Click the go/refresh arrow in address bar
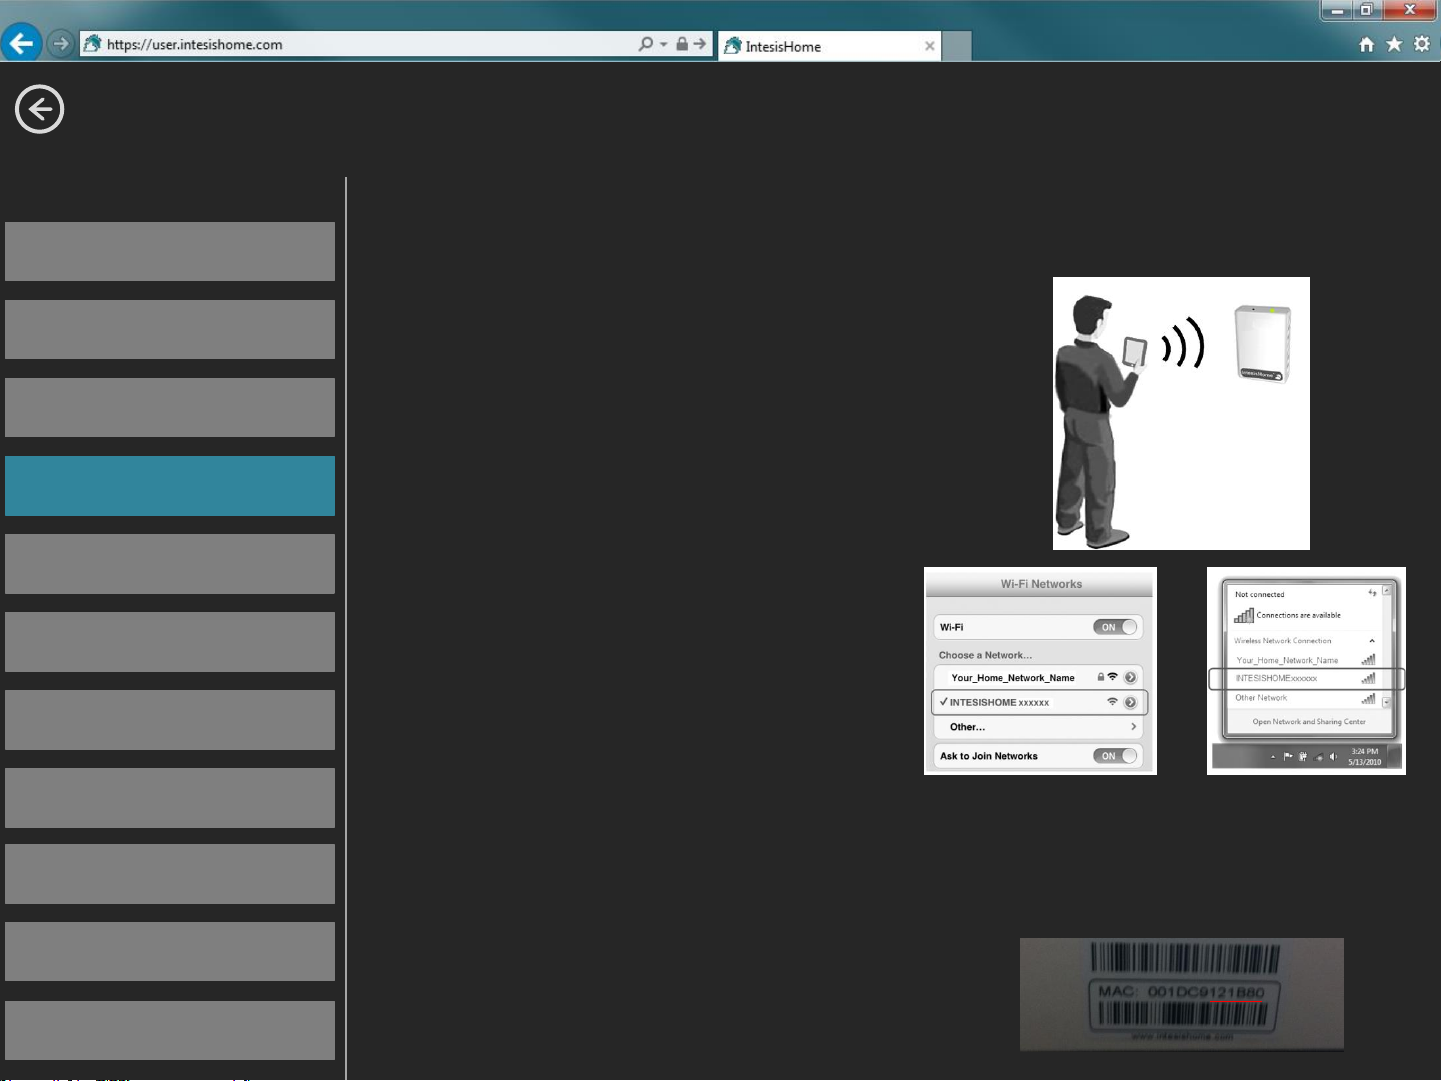Viewport: 1441px width, 1081px height. pyautogui.click(x=700, y=44)
